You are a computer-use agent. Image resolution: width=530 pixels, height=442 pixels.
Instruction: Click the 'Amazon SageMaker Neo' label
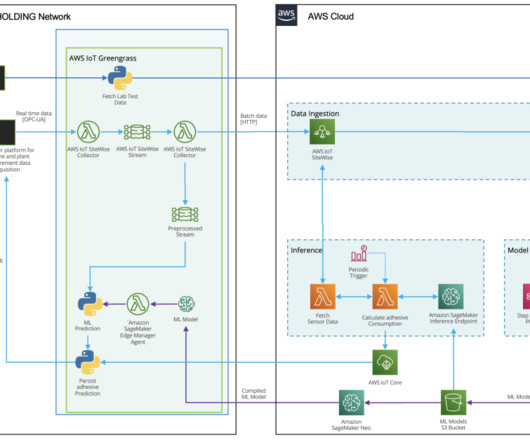pyautogui.click(x=351, y=425)
